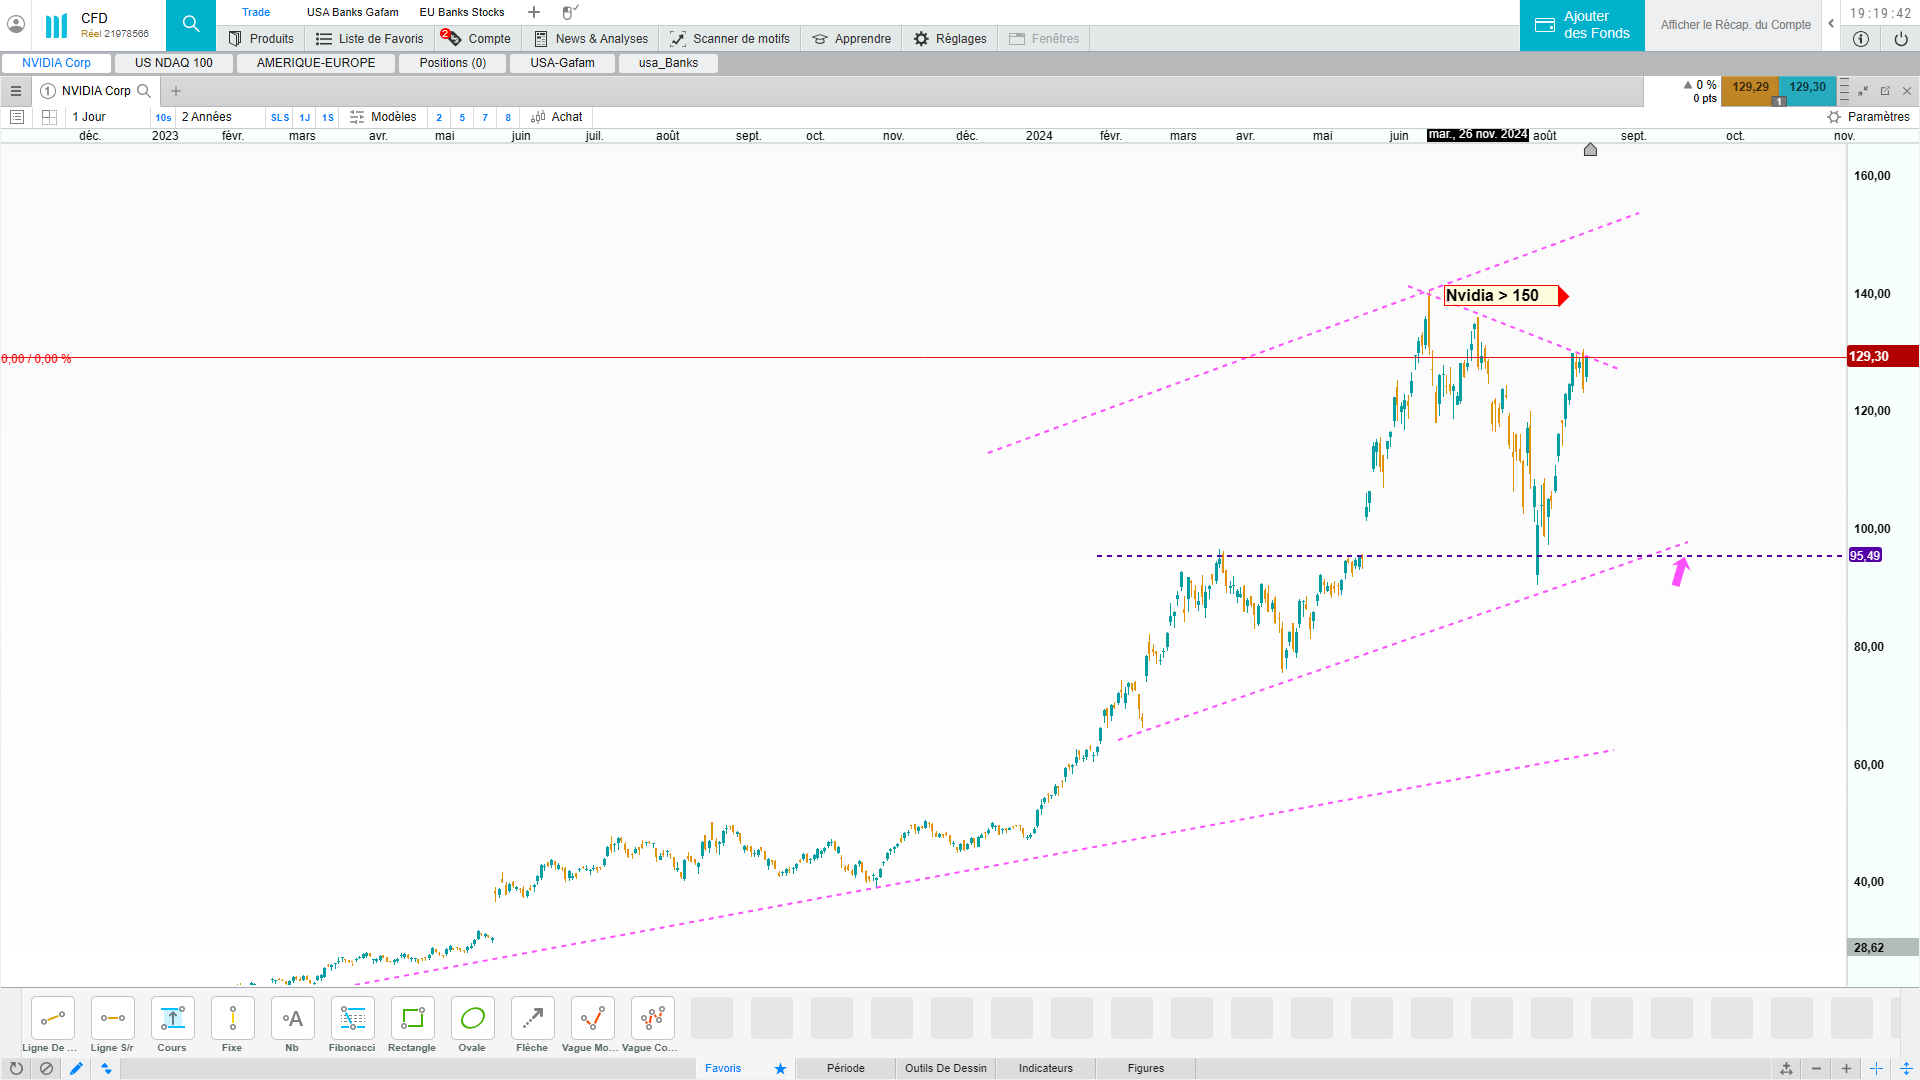Click Afficher le Récap. du Compte
This screenshot has height=1080, width=1920.
tap(1735, 25)
